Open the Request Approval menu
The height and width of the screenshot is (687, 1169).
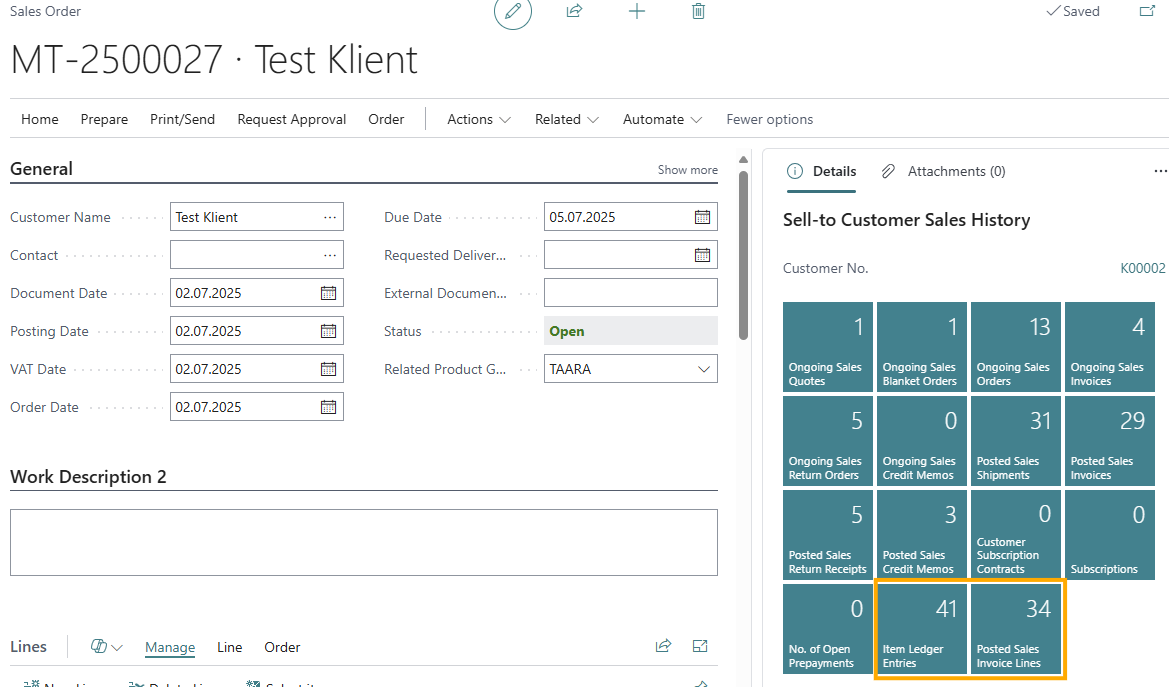click(x=292, y=119)
